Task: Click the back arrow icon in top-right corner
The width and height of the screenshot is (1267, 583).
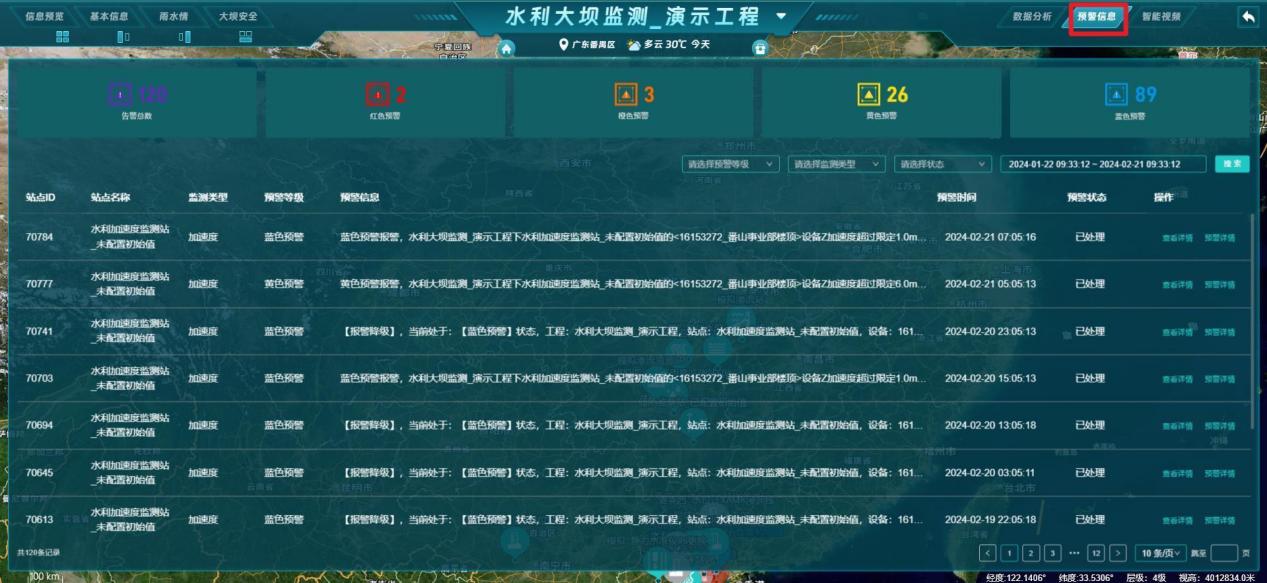Action: click(x=1248, y=17)
